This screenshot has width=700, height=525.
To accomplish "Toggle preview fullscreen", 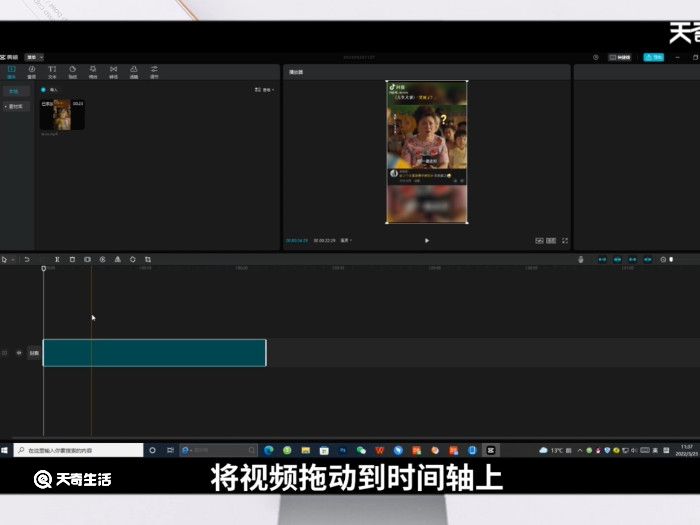I will click(565, 241).
